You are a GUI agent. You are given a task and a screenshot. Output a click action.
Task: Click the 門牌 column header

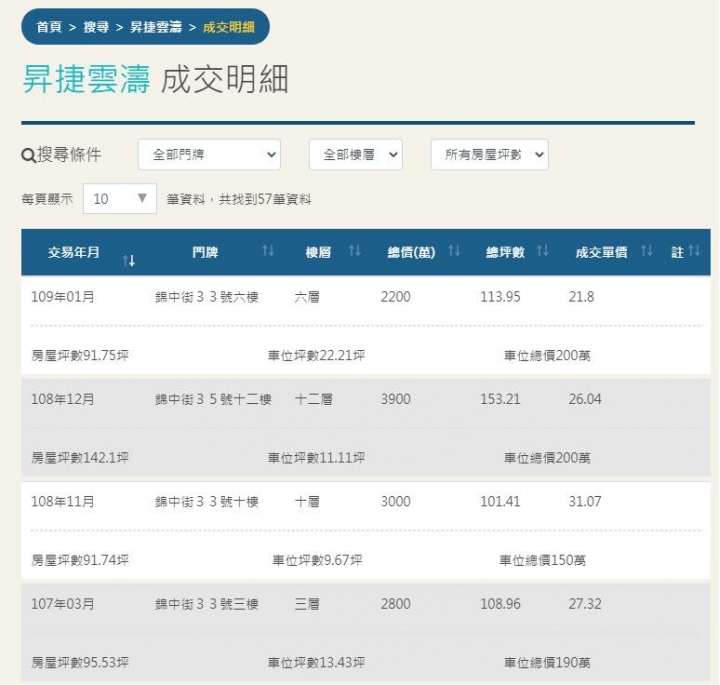click(x=205, y=252)
